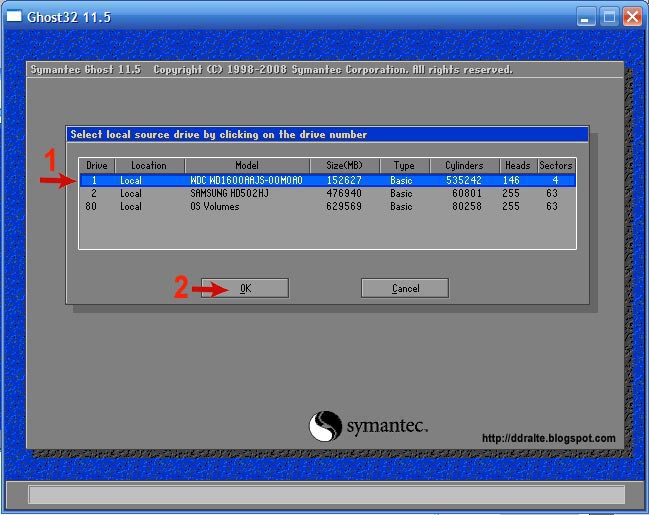Click the Model column header

247,166
